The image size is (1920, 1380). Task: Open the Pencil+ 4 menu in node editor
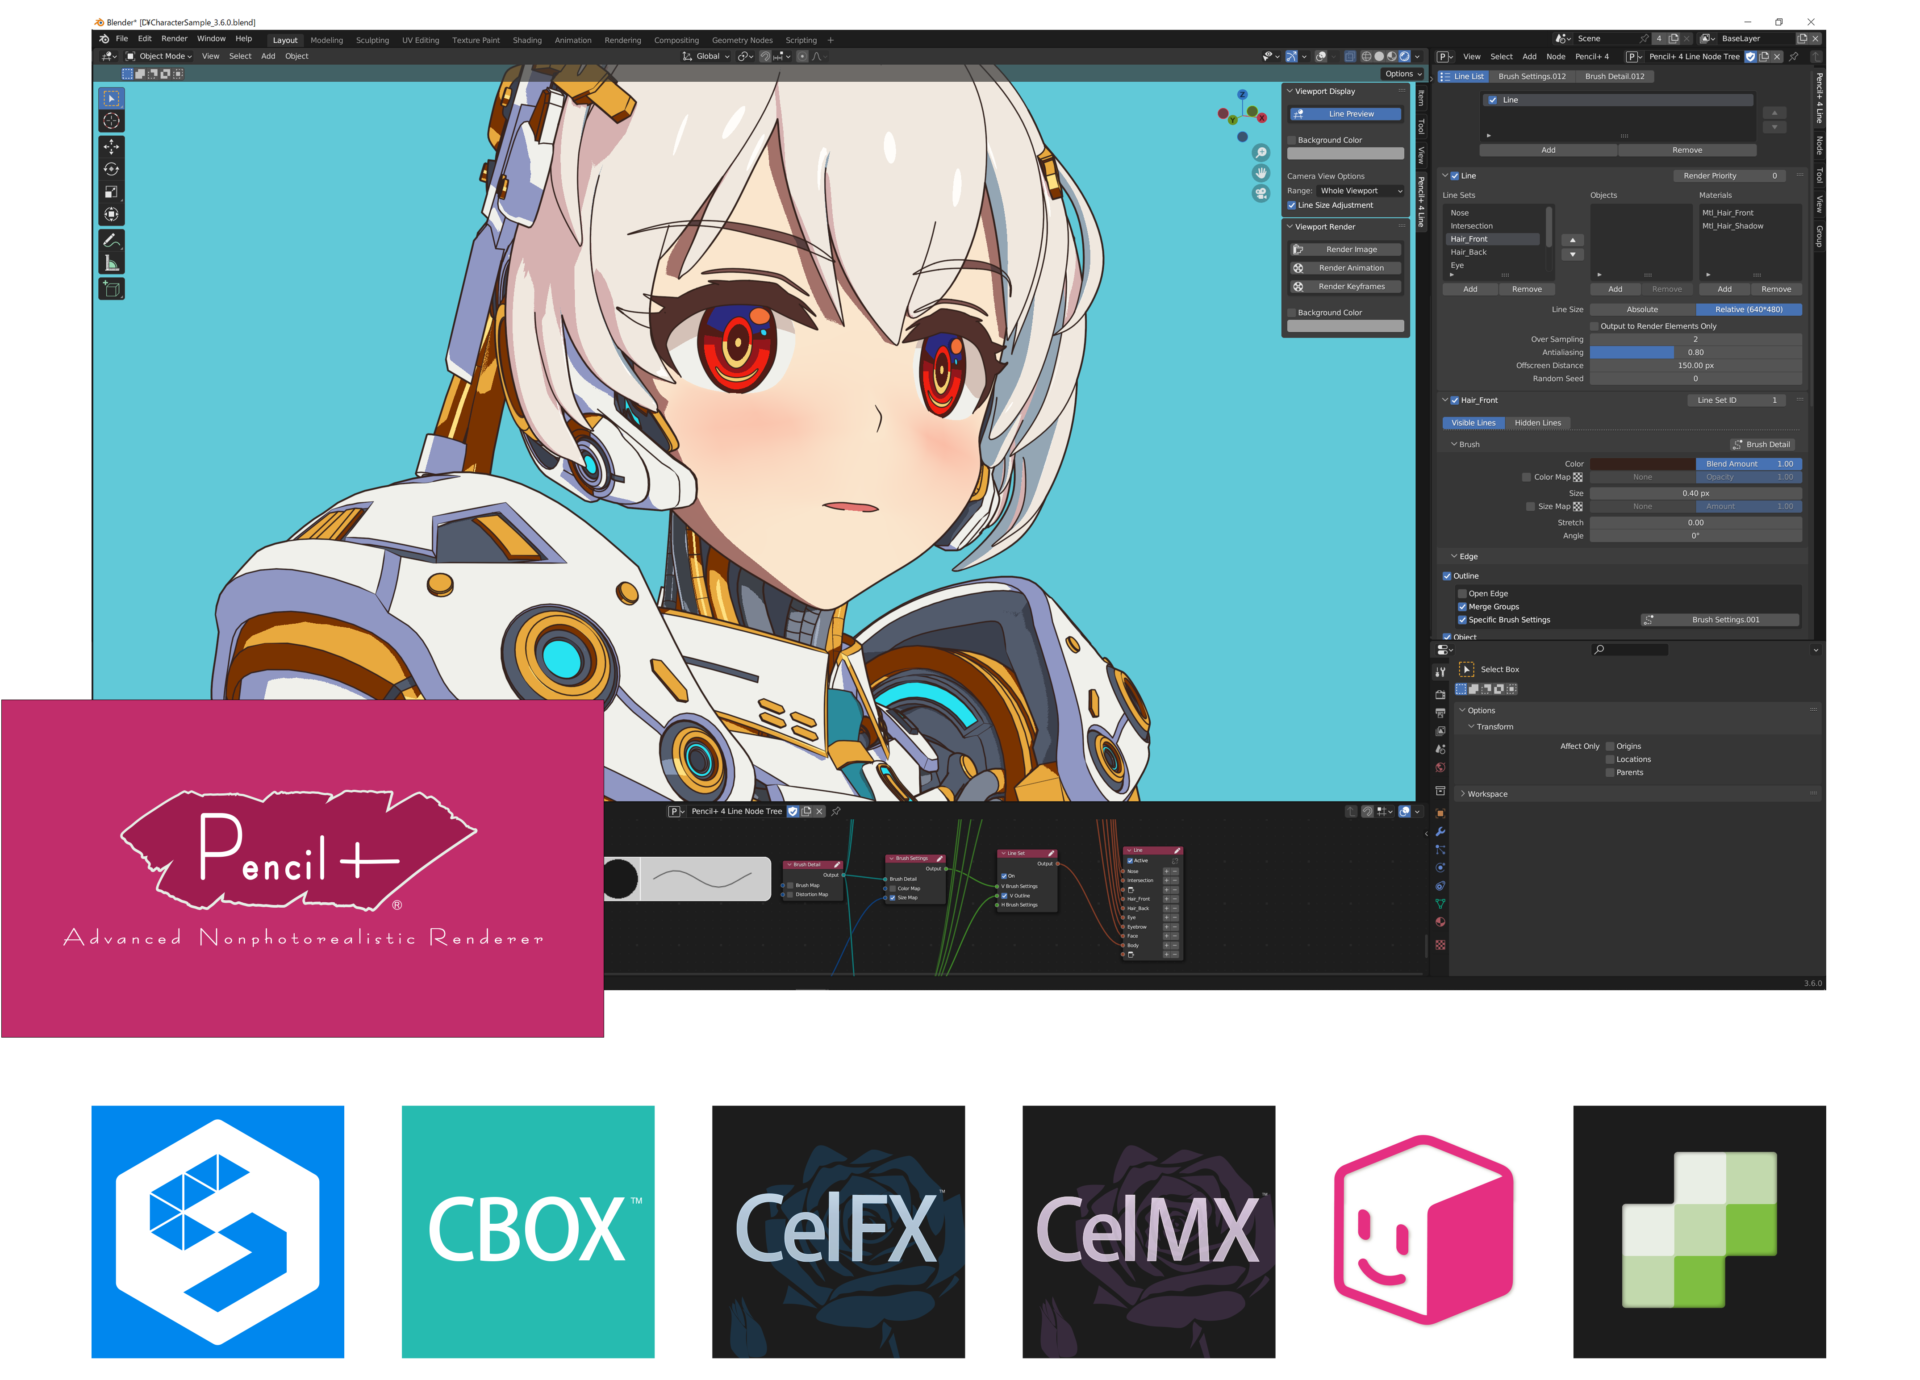[x=1592, y=57]
